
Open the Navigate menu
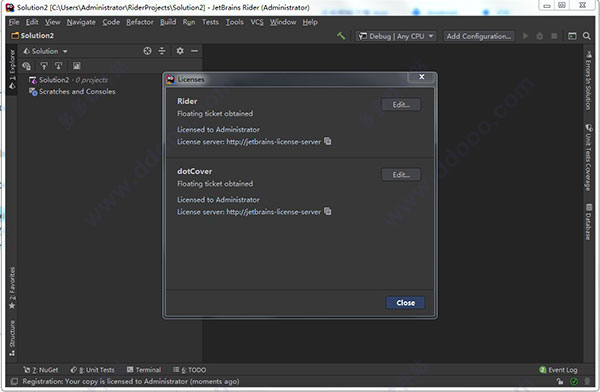pyautogui.click(x=81, y=22)
